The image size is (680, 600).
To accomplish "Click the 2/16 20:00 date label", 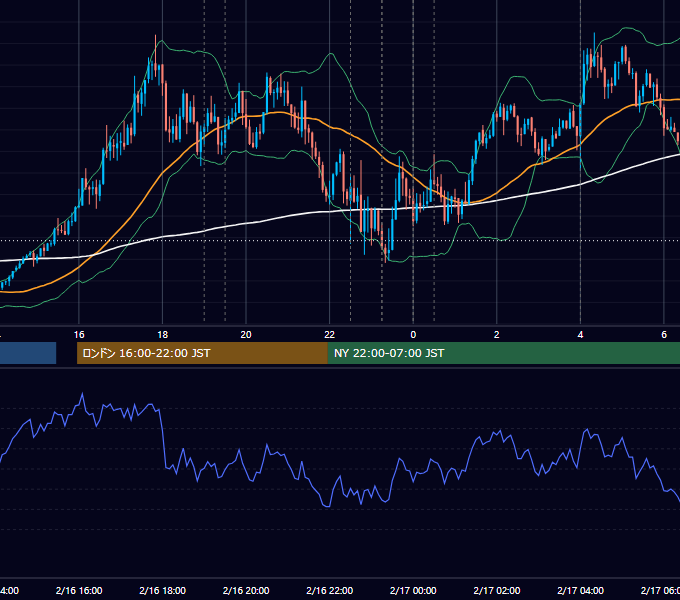I will 246,590.
